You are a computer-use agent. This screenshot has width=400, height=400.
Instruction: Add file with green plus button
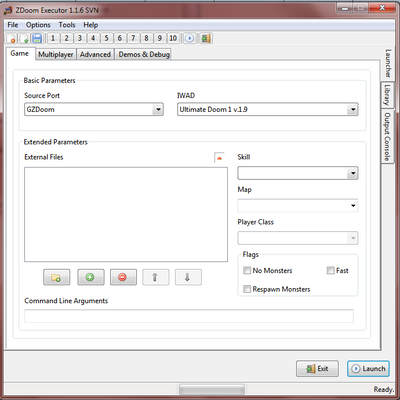tap(90, 277)
